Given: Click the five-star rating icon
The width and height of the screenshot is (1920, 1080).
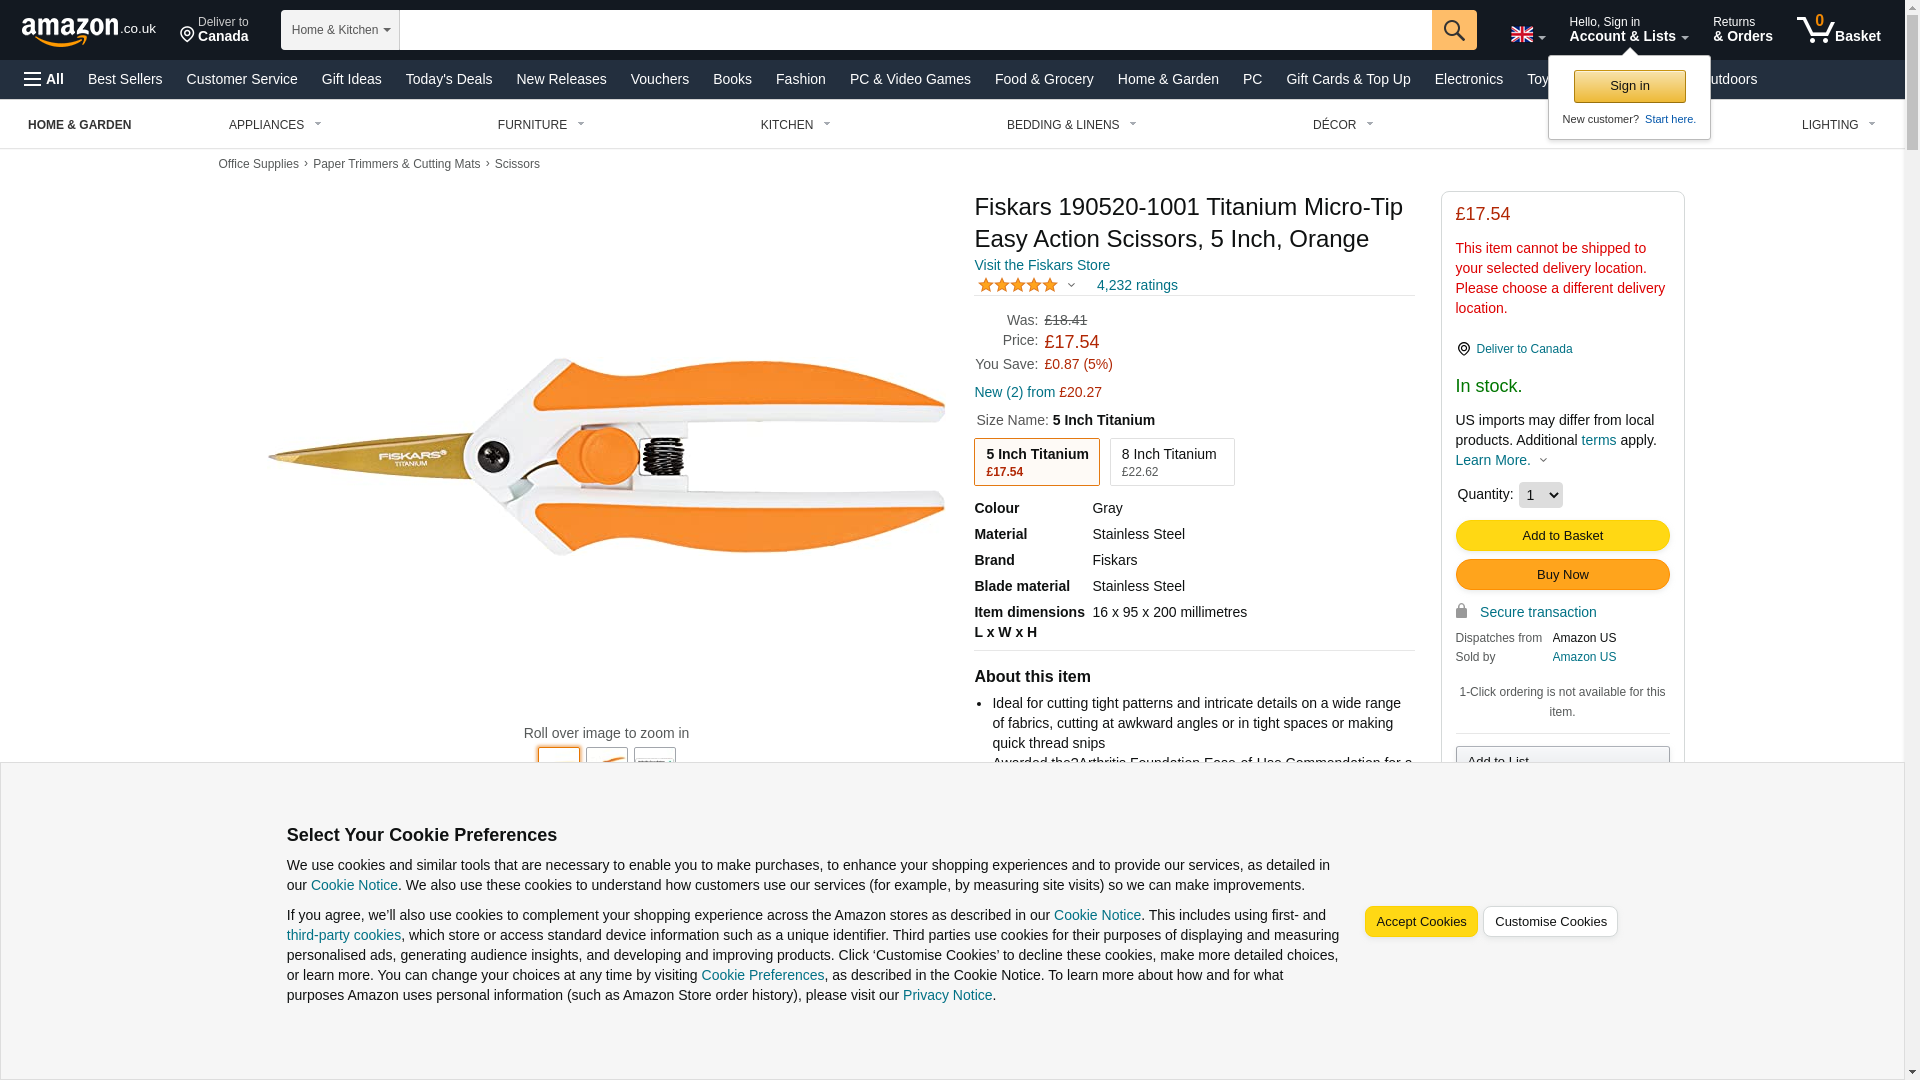Looking at the screenshot, I should click(x=1017, y=286).
